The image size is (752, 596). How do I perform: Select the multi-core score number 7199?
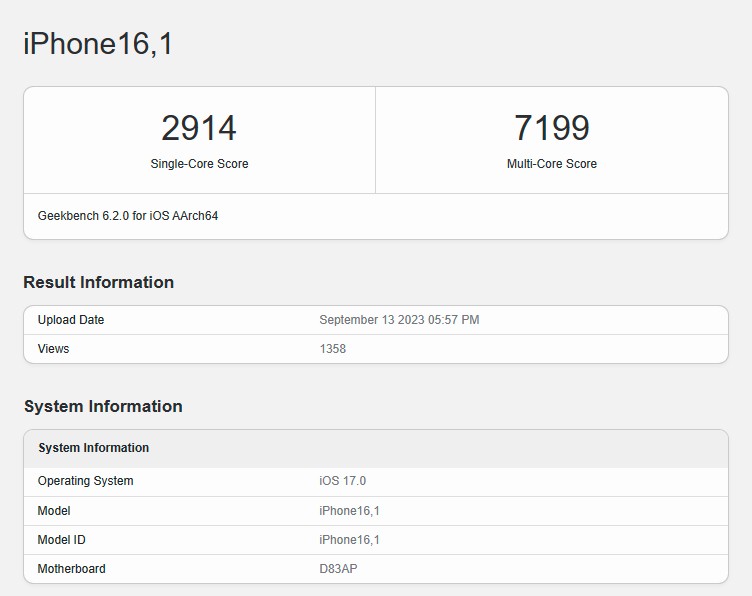pyautogui.click(x=551, y=128)
